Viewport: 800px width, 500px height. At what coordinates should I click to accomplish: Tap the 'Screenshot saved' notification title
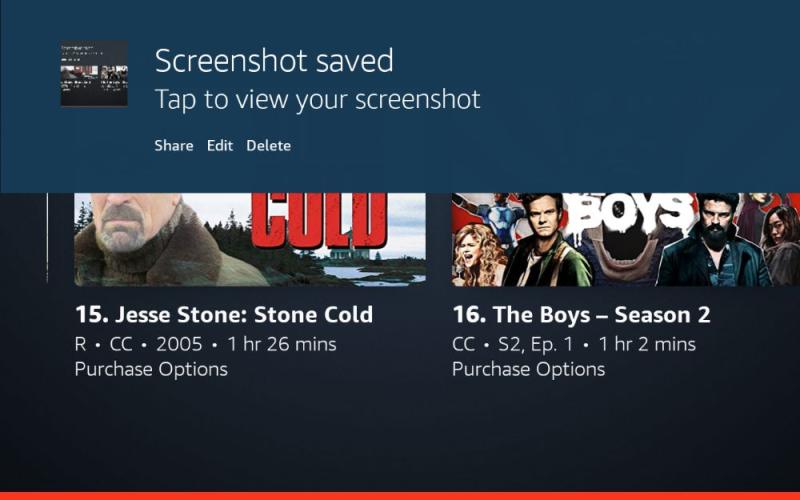274,60
